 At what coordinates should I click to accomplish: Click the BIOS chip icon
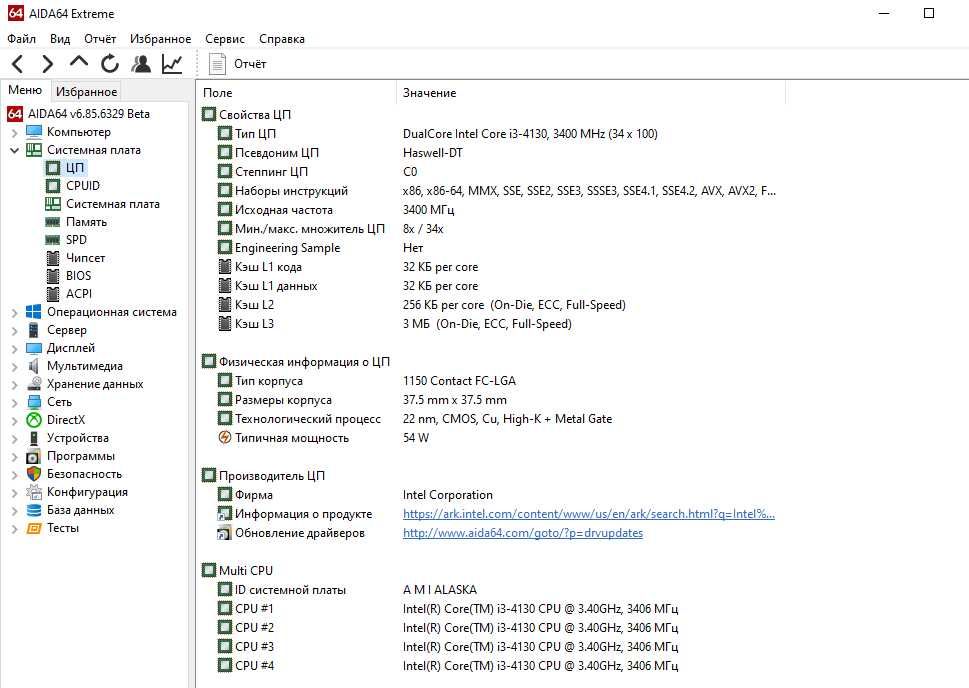(x=53, y=276)
